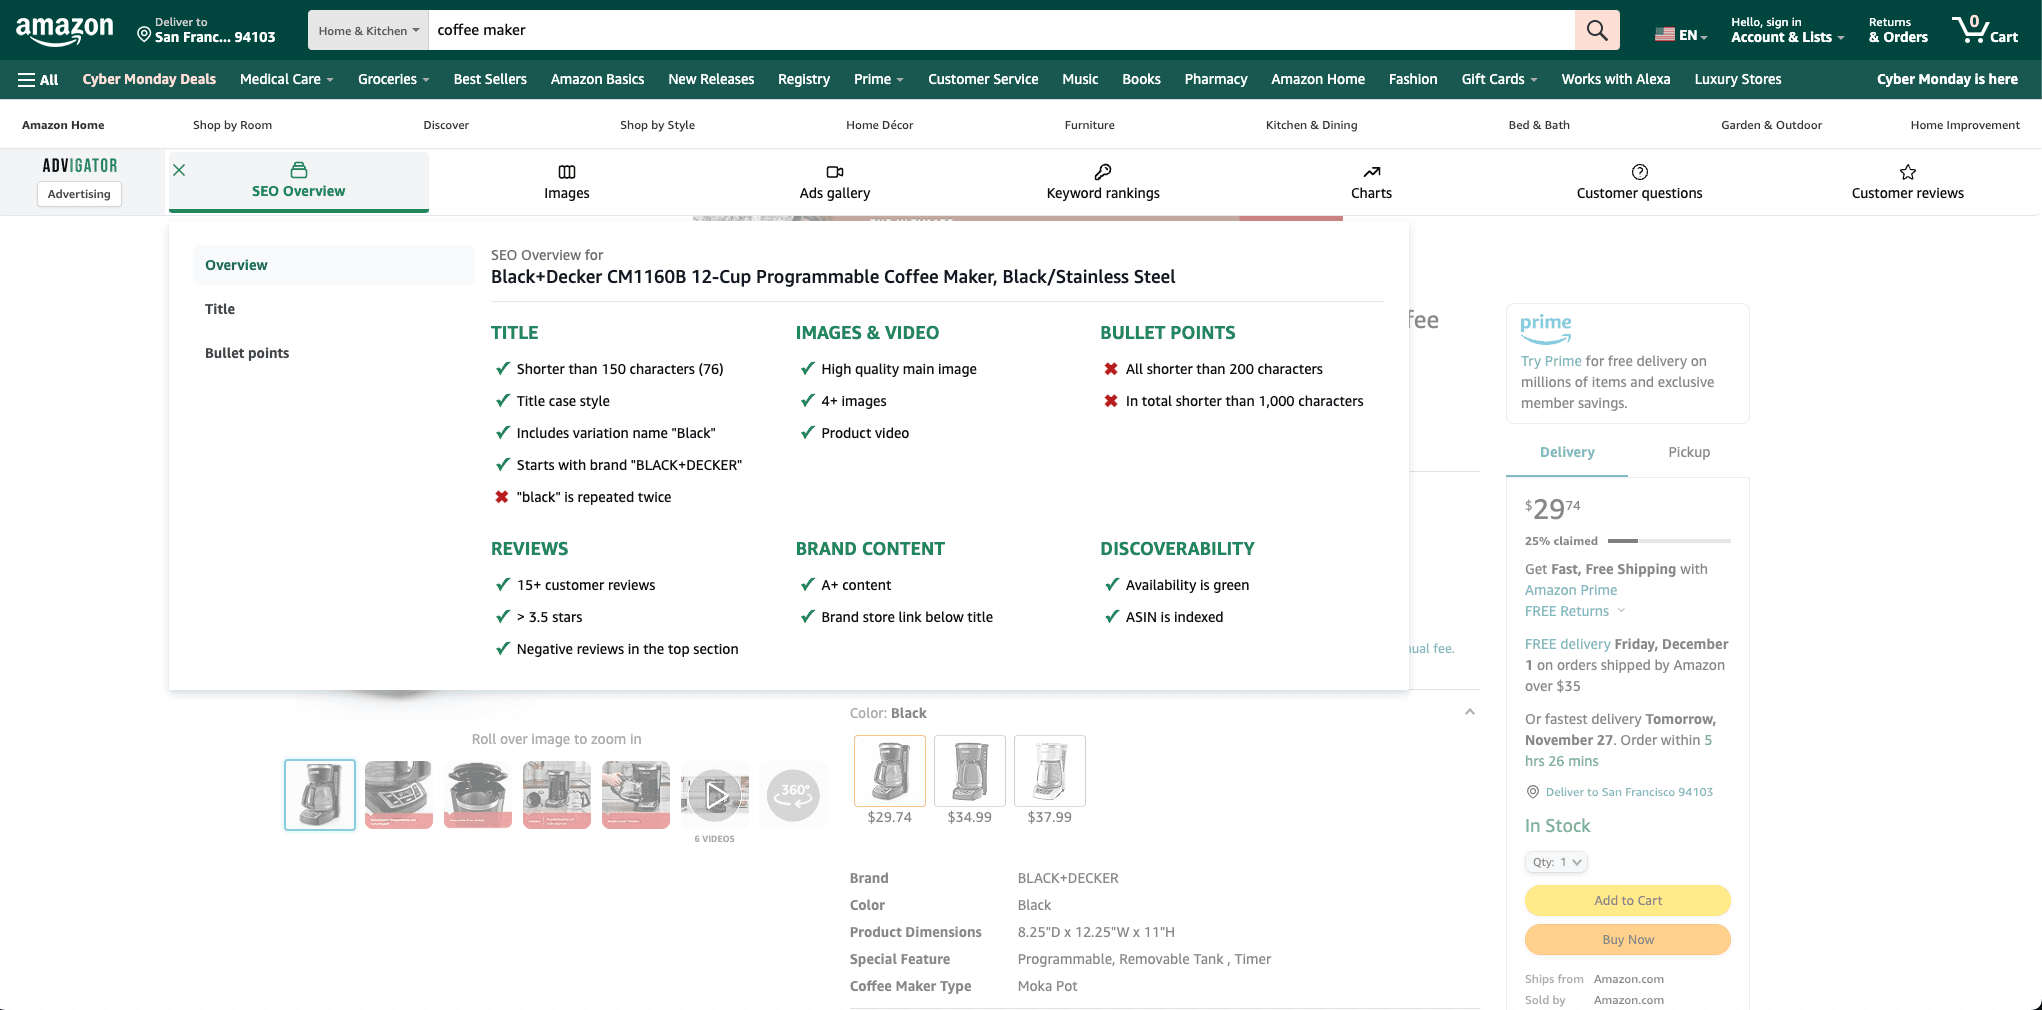
Task: Click the search magnifier button
Action: click(1597, 30)
